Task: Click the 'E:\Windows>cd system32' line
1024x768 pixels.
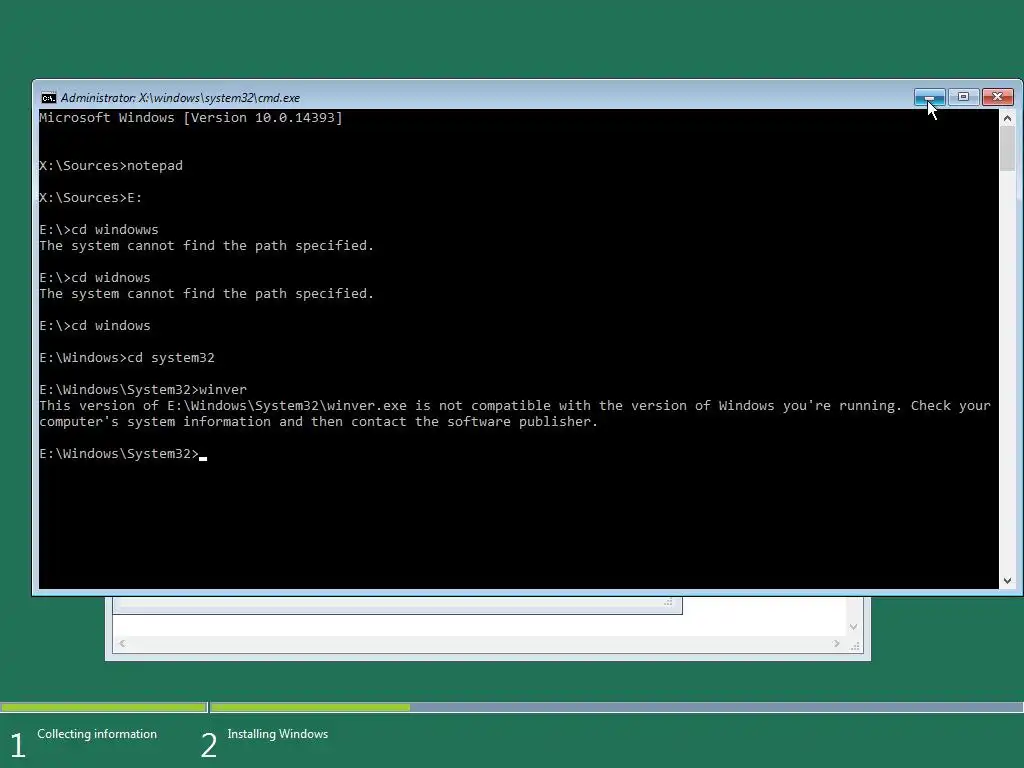Action: click(127, 358)
